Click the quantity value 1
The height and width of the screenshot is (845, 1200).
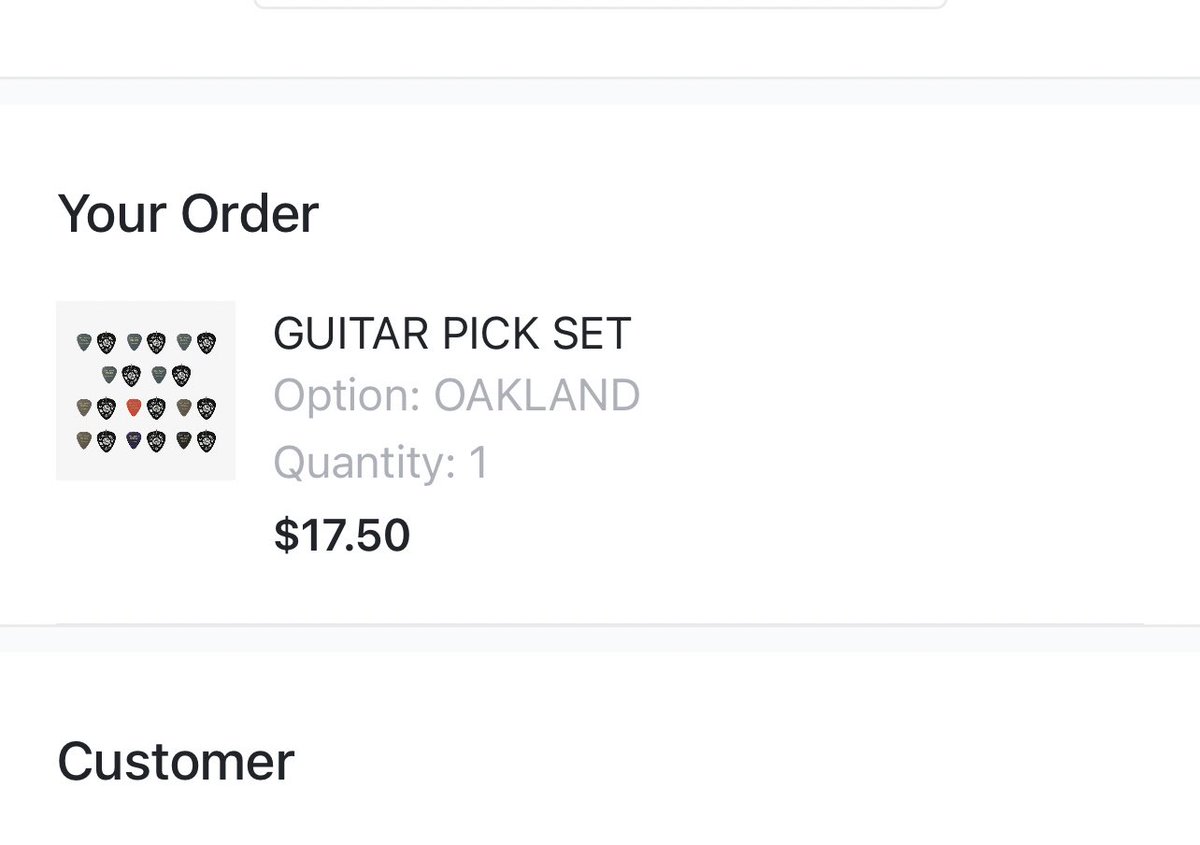tap(478, 463)
